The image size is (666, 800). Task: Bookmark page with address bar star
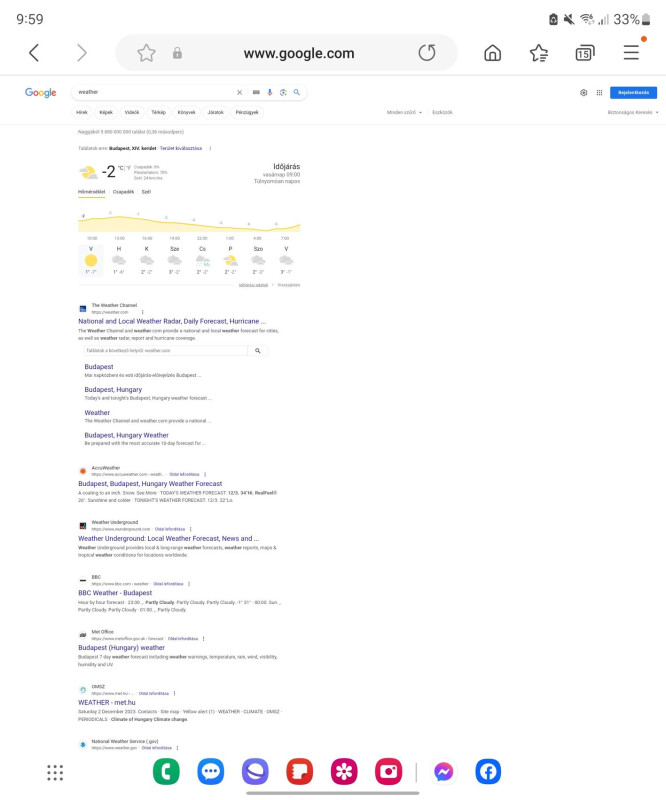pos(146,53)
